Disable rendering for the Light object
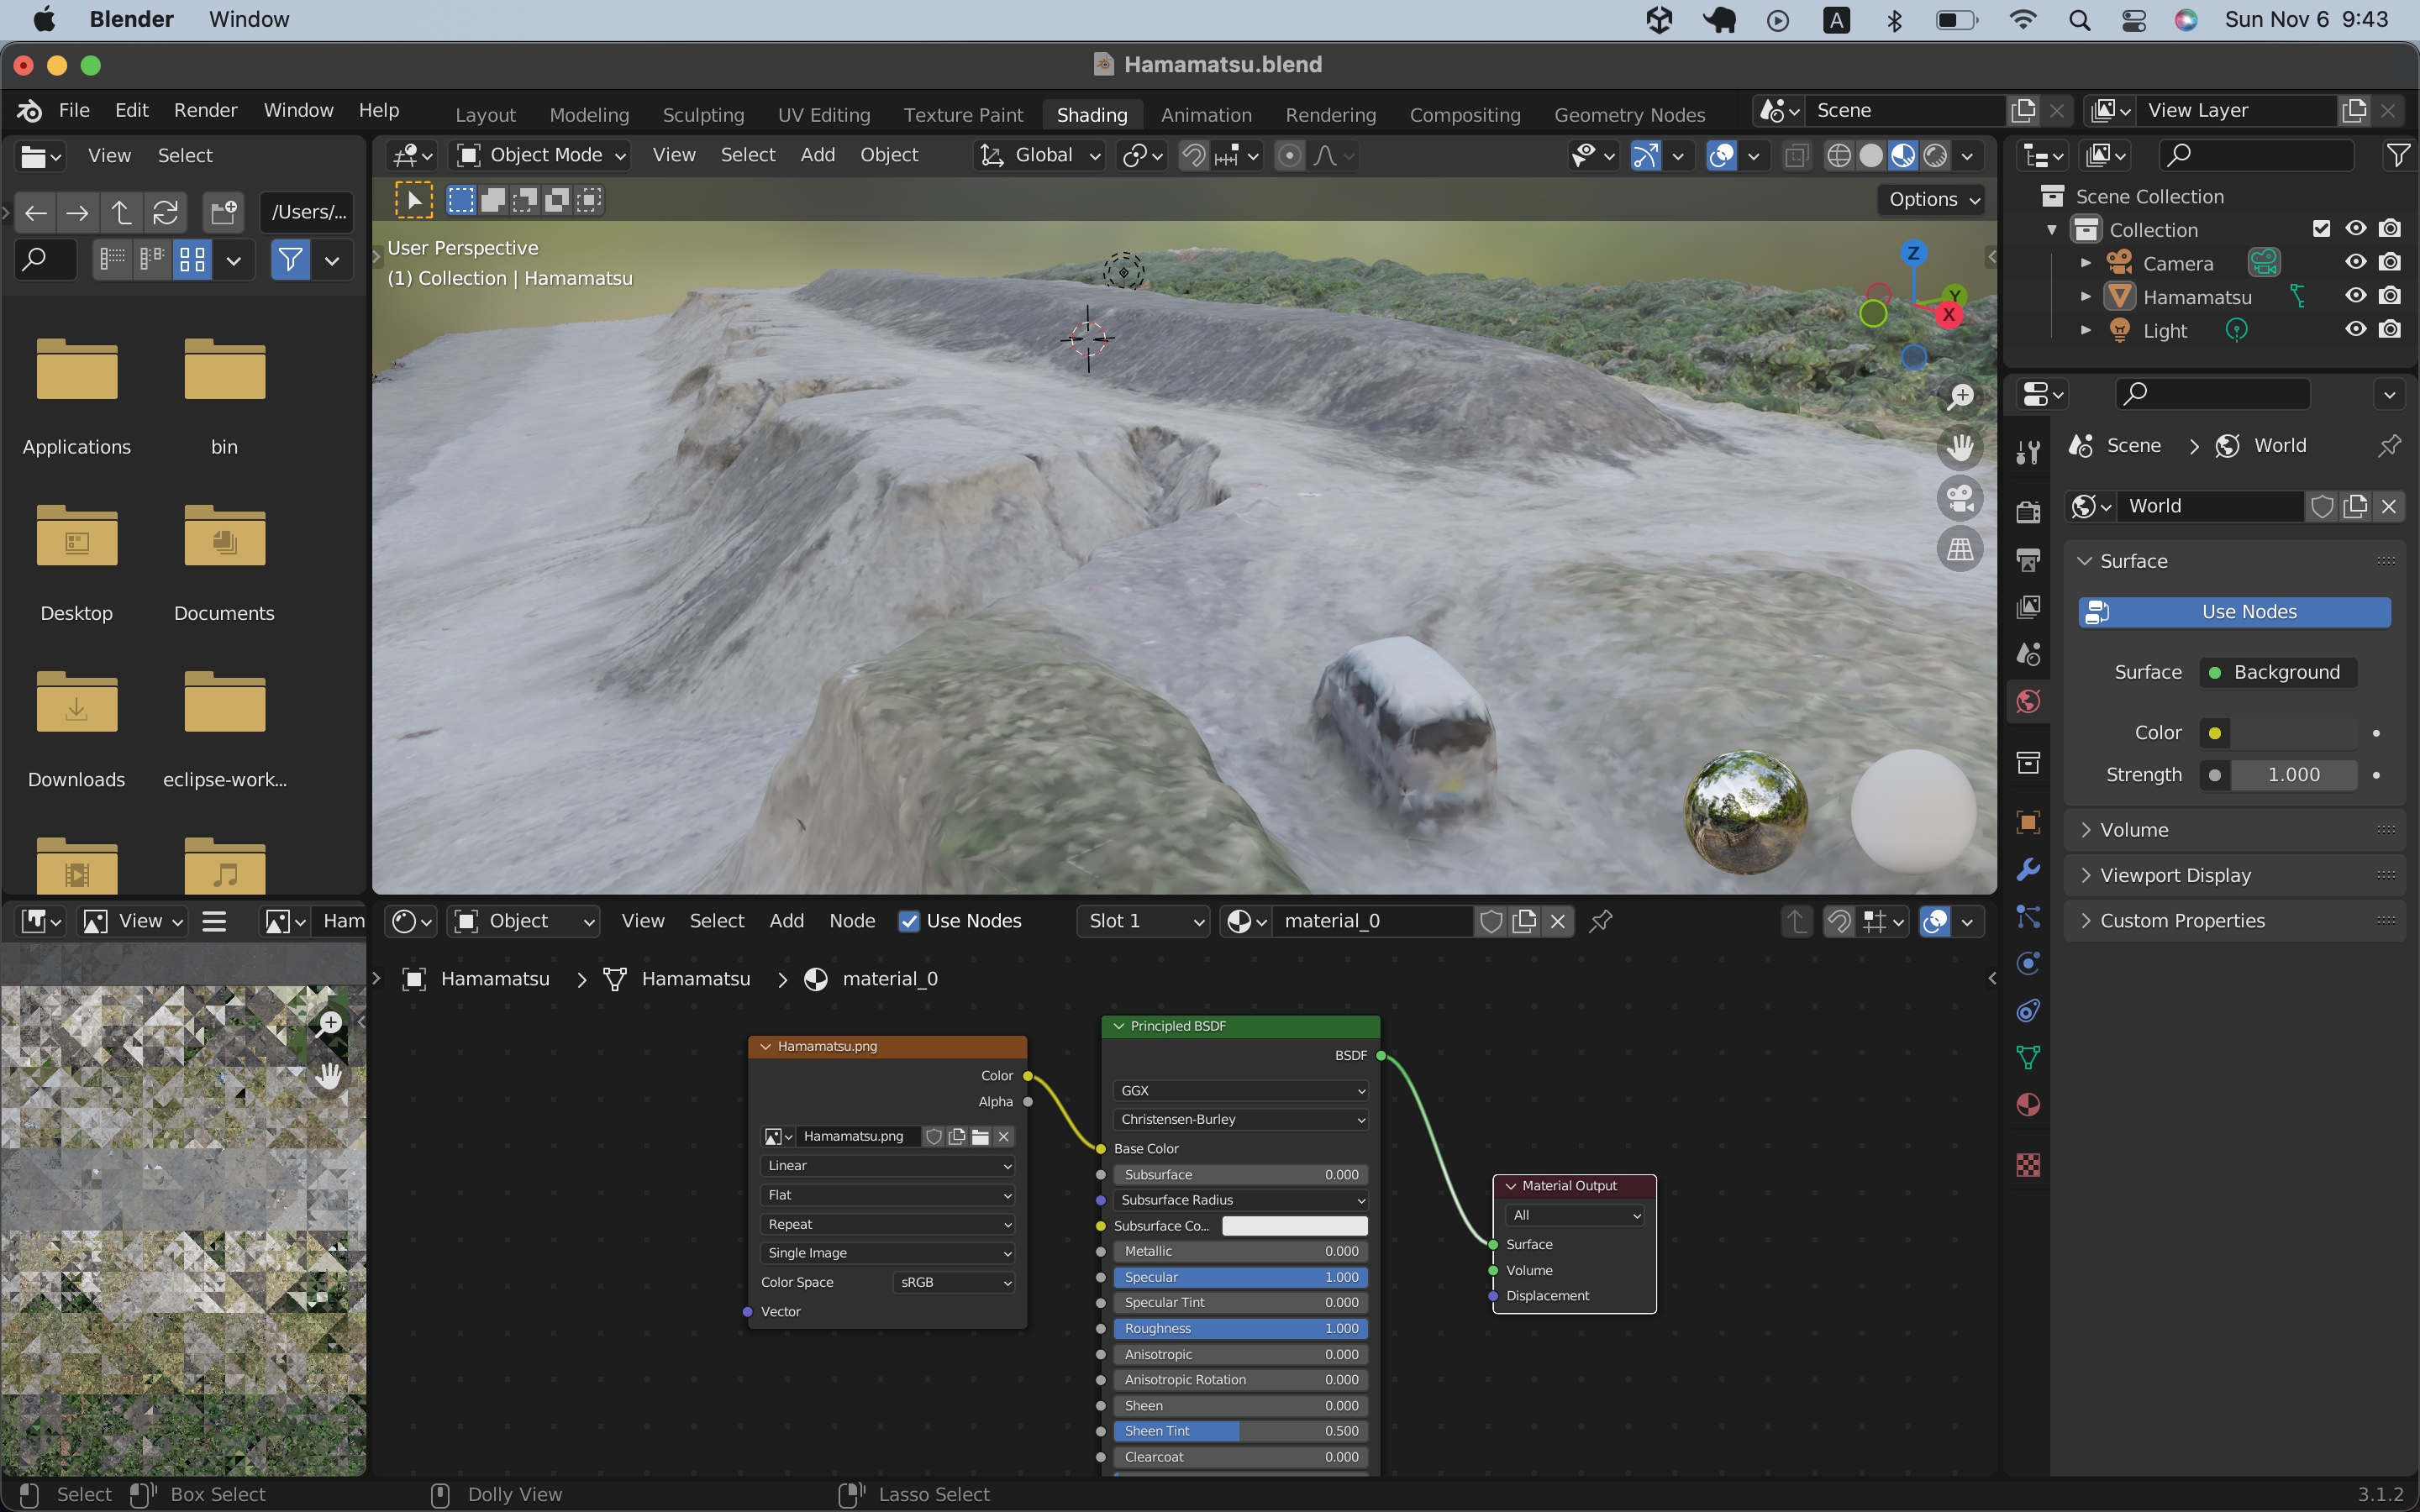Image resolution: width=2420 pixels, height=1512 pixels. tap(2390, 329)
